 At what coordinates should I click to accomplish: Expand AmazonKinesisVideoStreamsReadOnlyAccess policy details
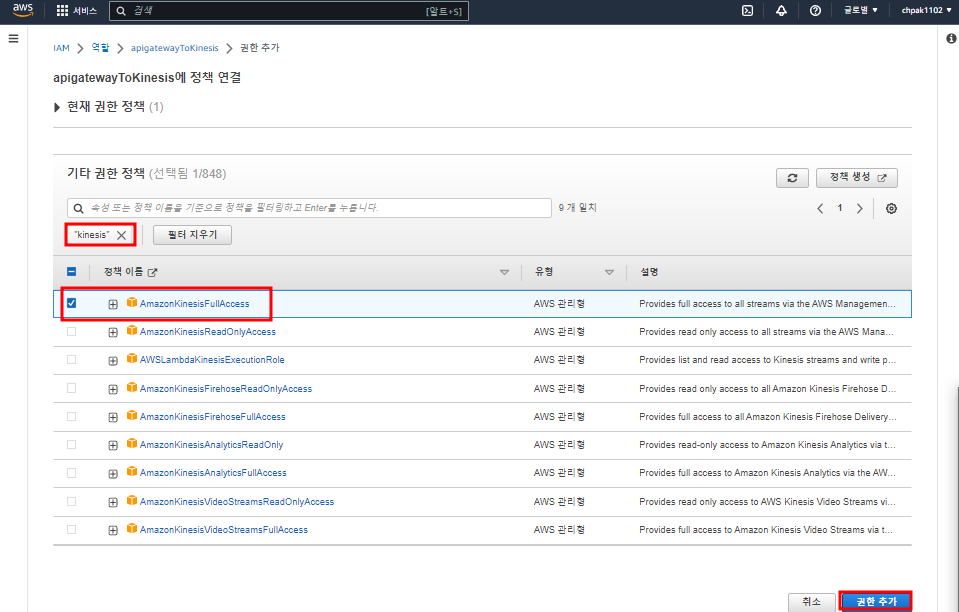tap(113, 502)
